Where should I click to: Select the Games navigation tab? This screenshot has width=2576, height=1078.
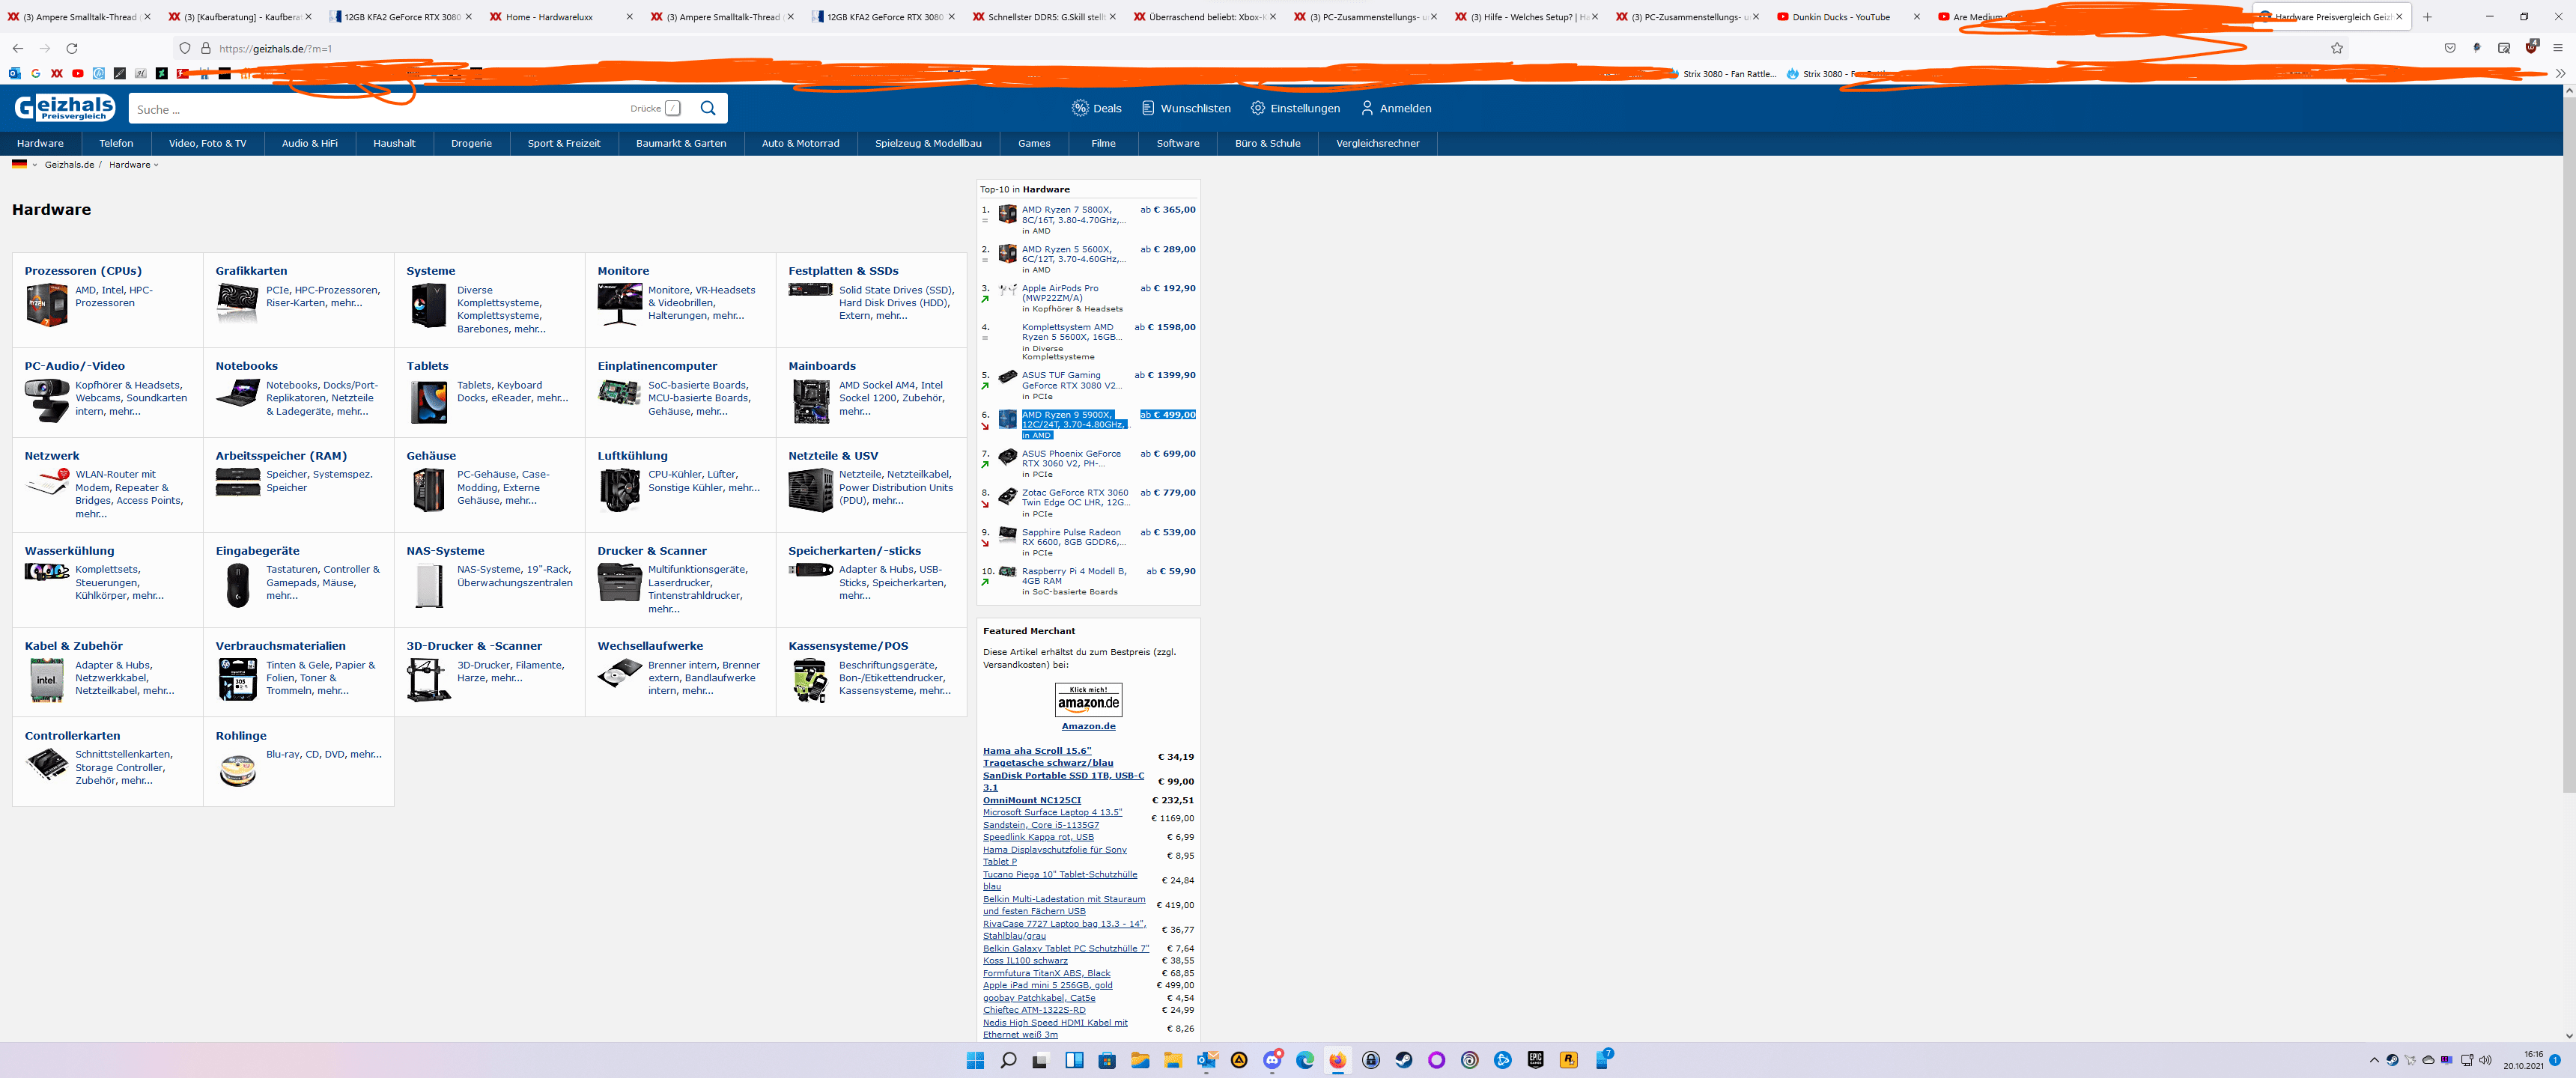(x=1034, y=143)
